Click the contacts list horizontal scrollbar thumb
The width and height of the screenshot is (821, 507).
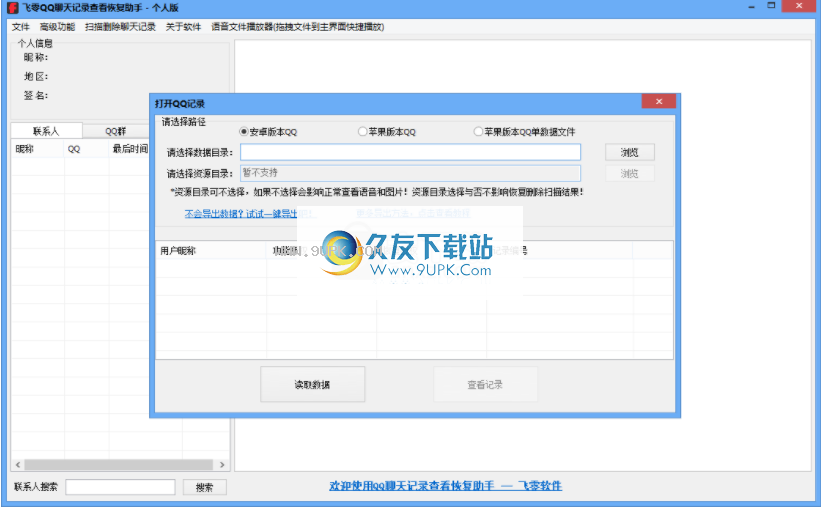119,465
